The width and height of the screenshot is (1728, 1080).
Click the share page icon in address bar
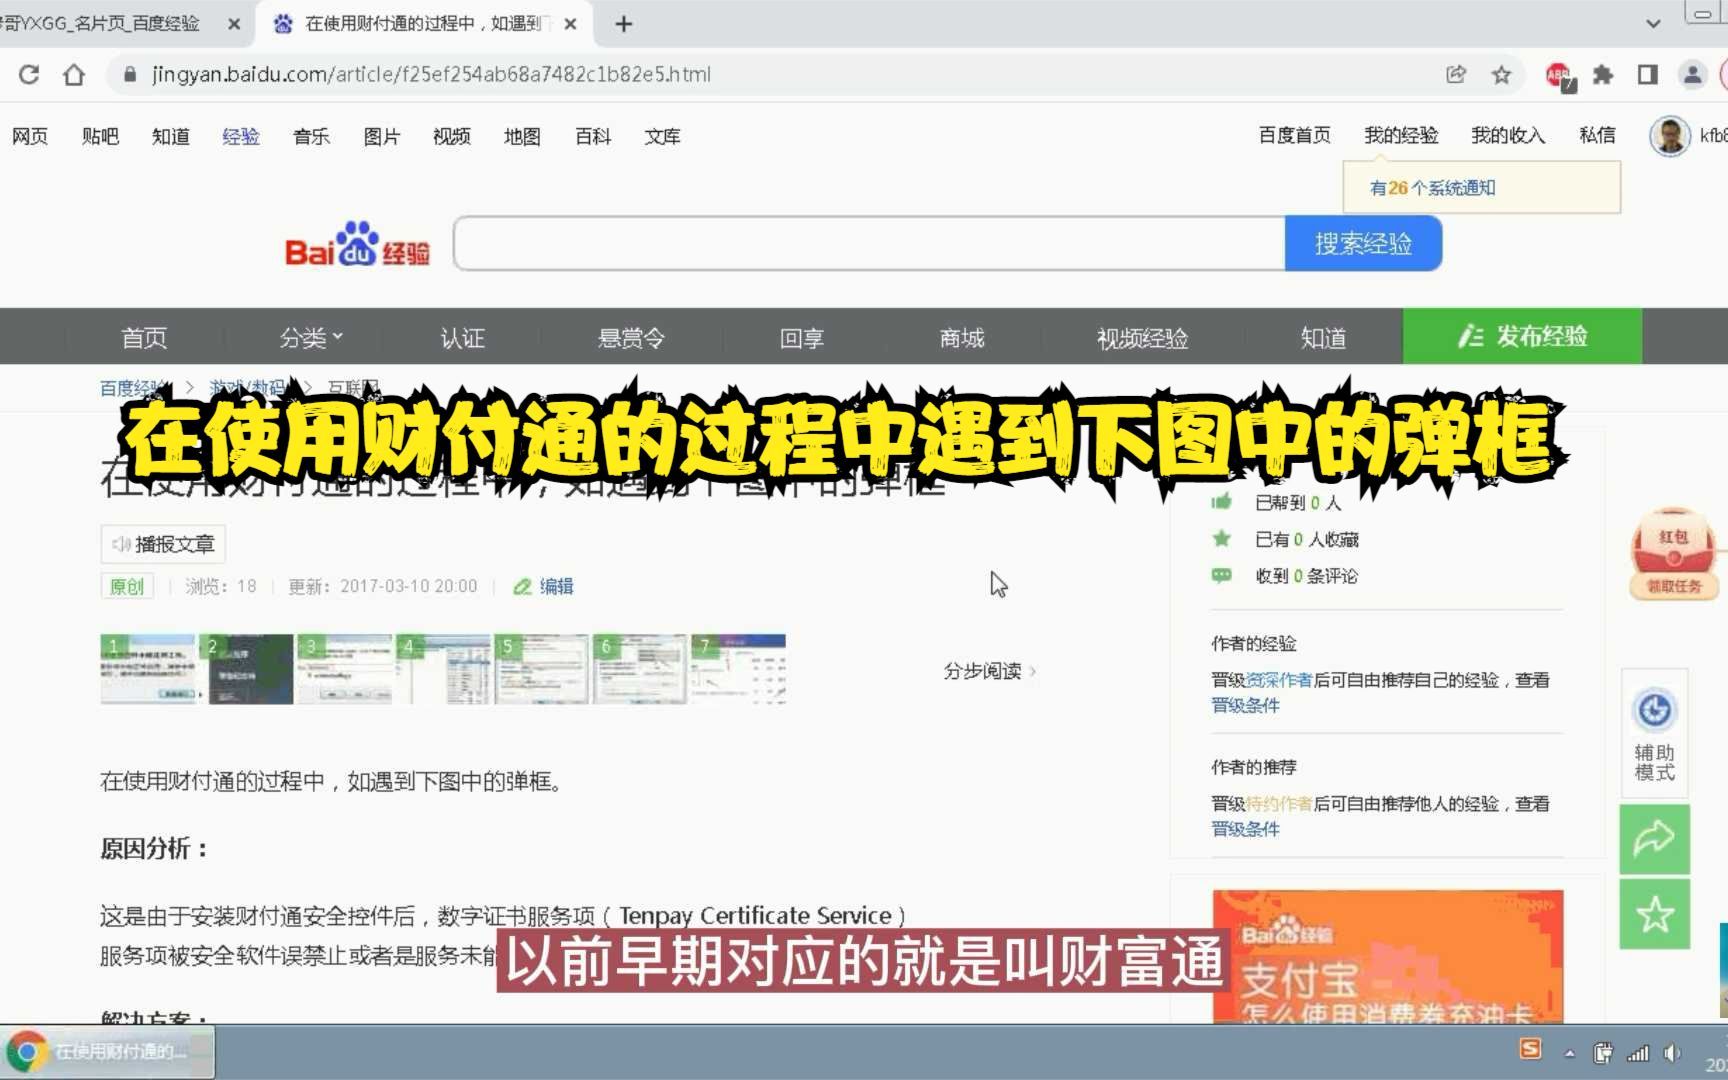1456,74
